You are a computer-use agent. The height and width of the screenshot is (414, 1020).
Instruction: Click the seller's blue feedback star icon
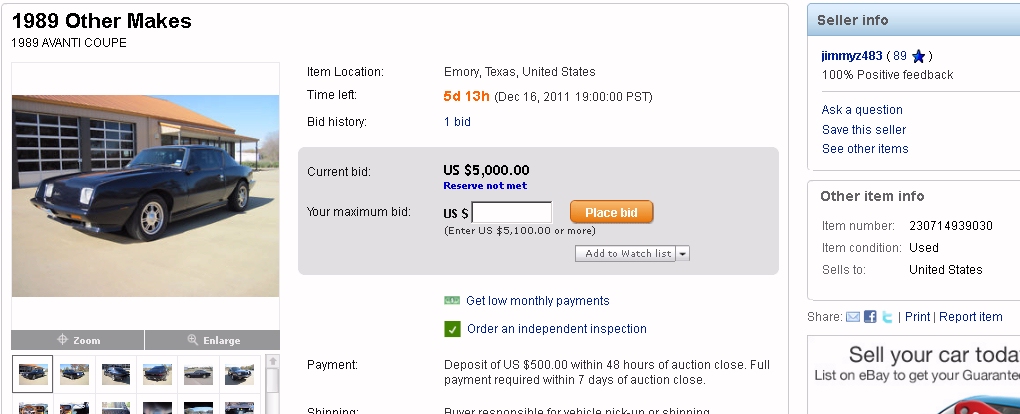pyautogui.click(x=919, y=57)
